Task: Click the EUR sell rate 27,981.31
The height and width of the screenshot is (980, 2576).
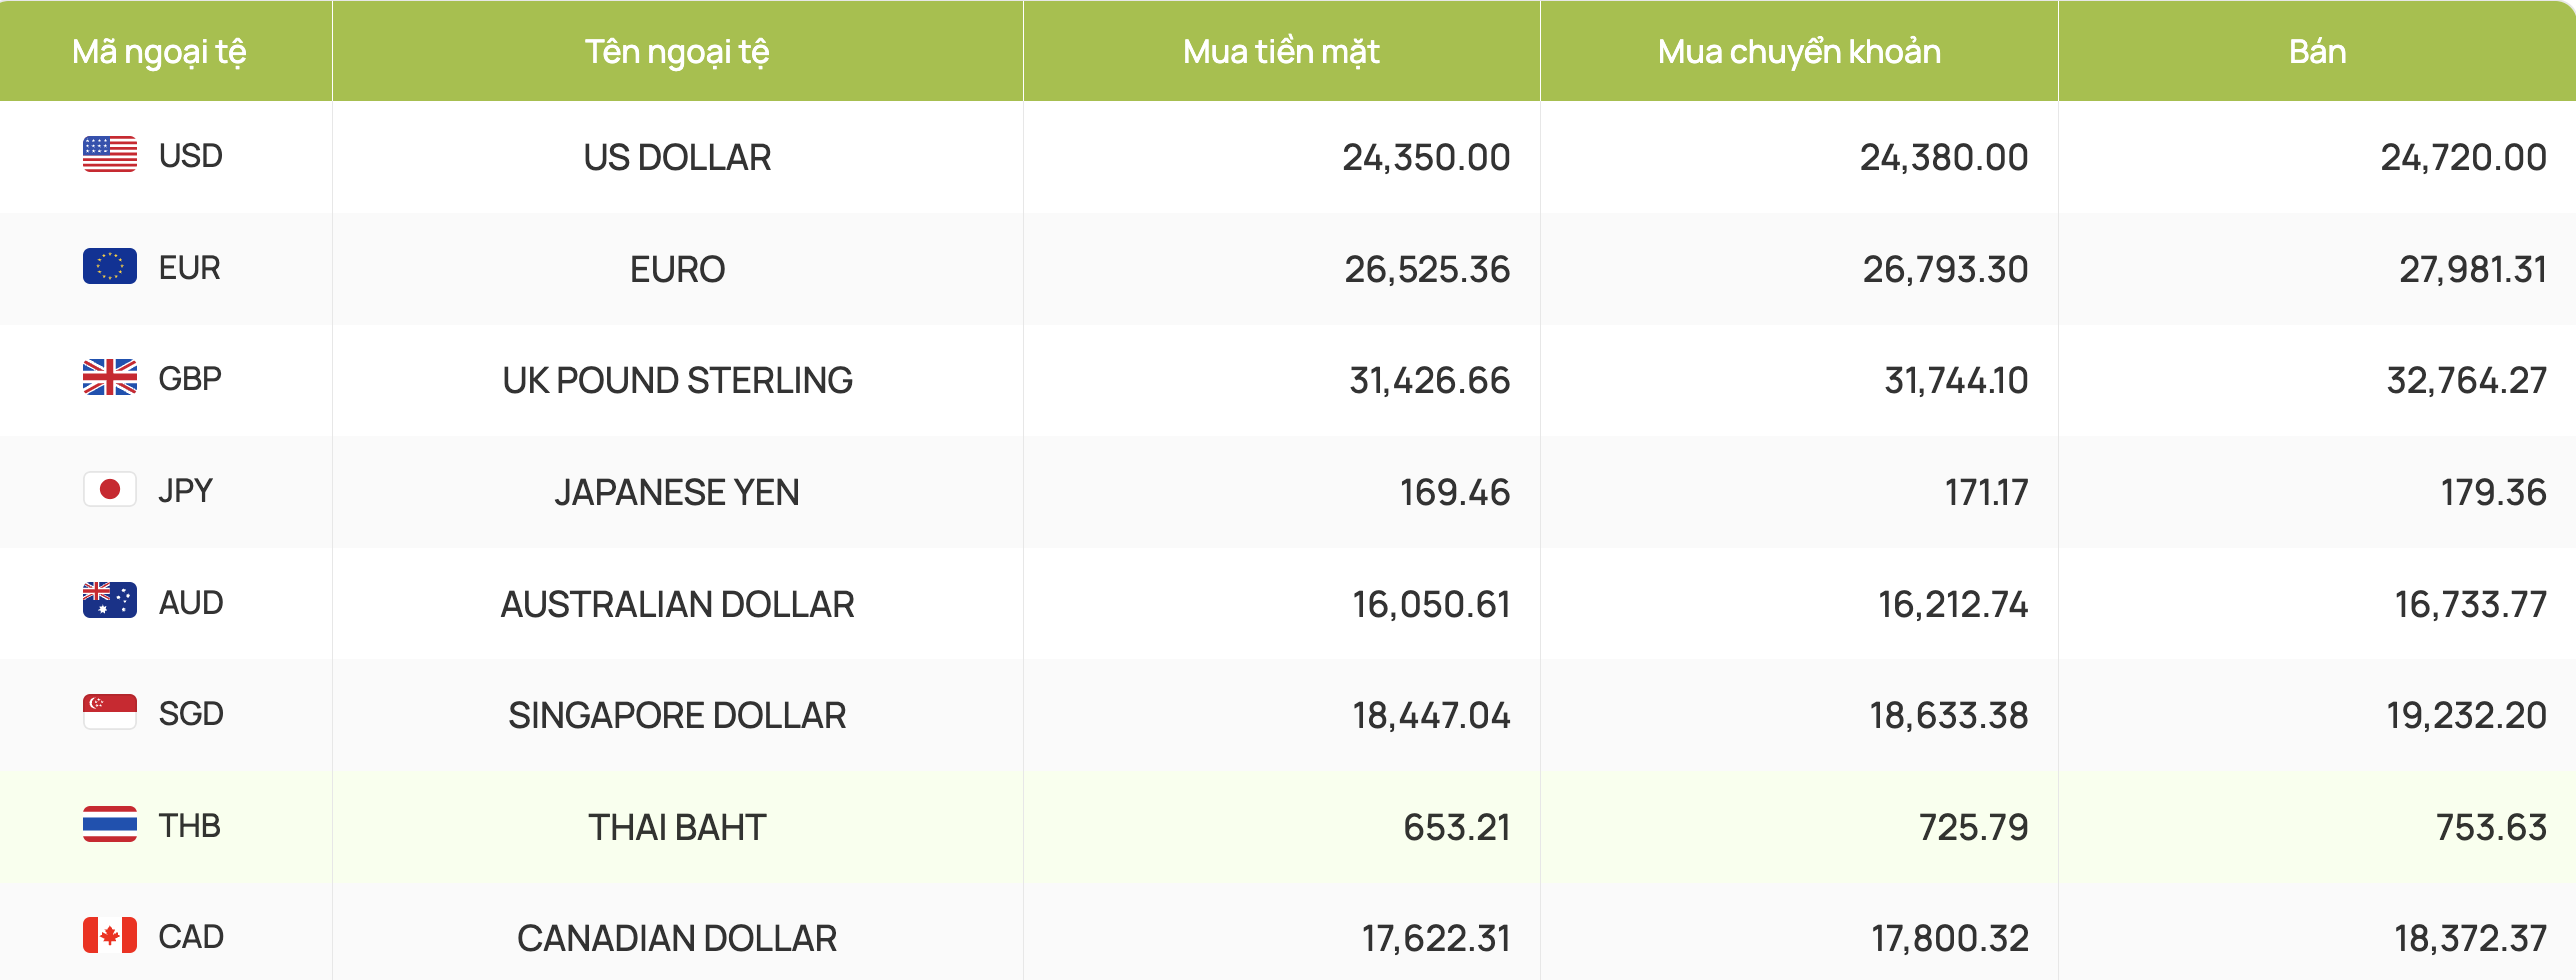Action: pos(2473,269)
